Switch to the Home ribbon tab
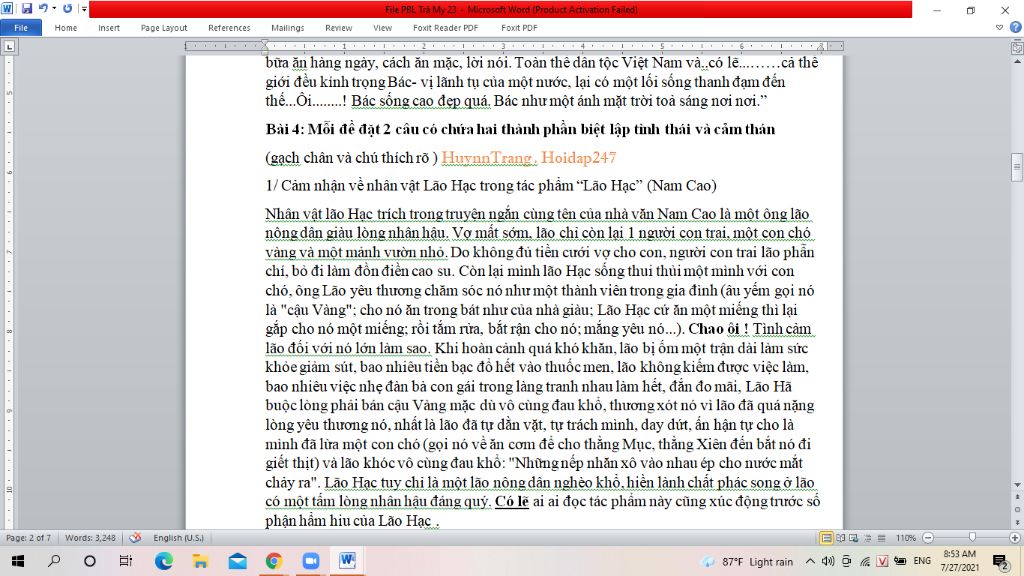Viewport: 1024px width, 576px height. pyautogui.click(x=66, y=28)
